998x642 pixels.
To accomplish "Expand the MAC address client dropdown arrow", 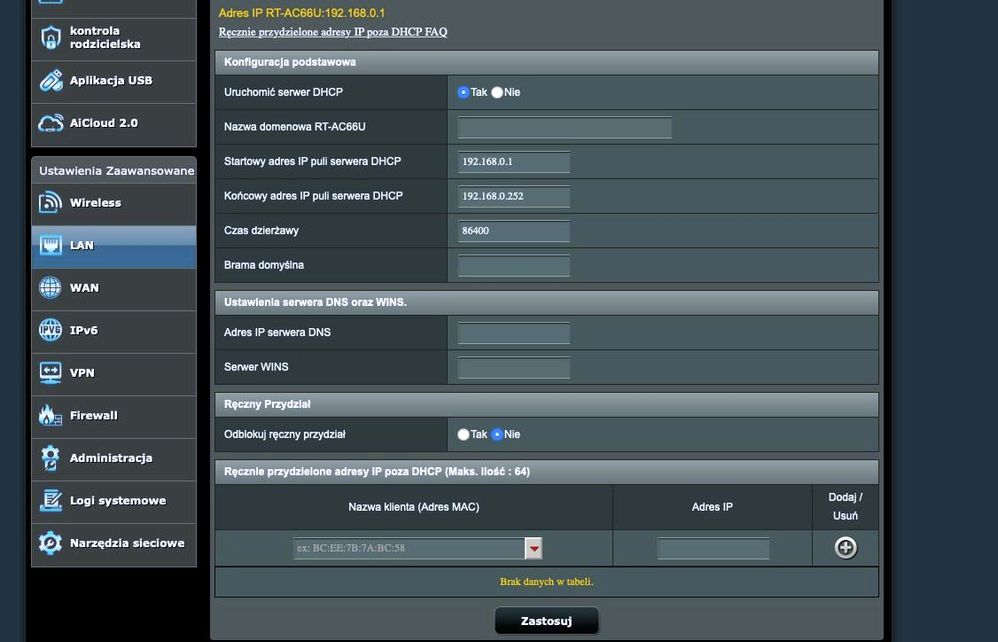I will tap(533, 548).
